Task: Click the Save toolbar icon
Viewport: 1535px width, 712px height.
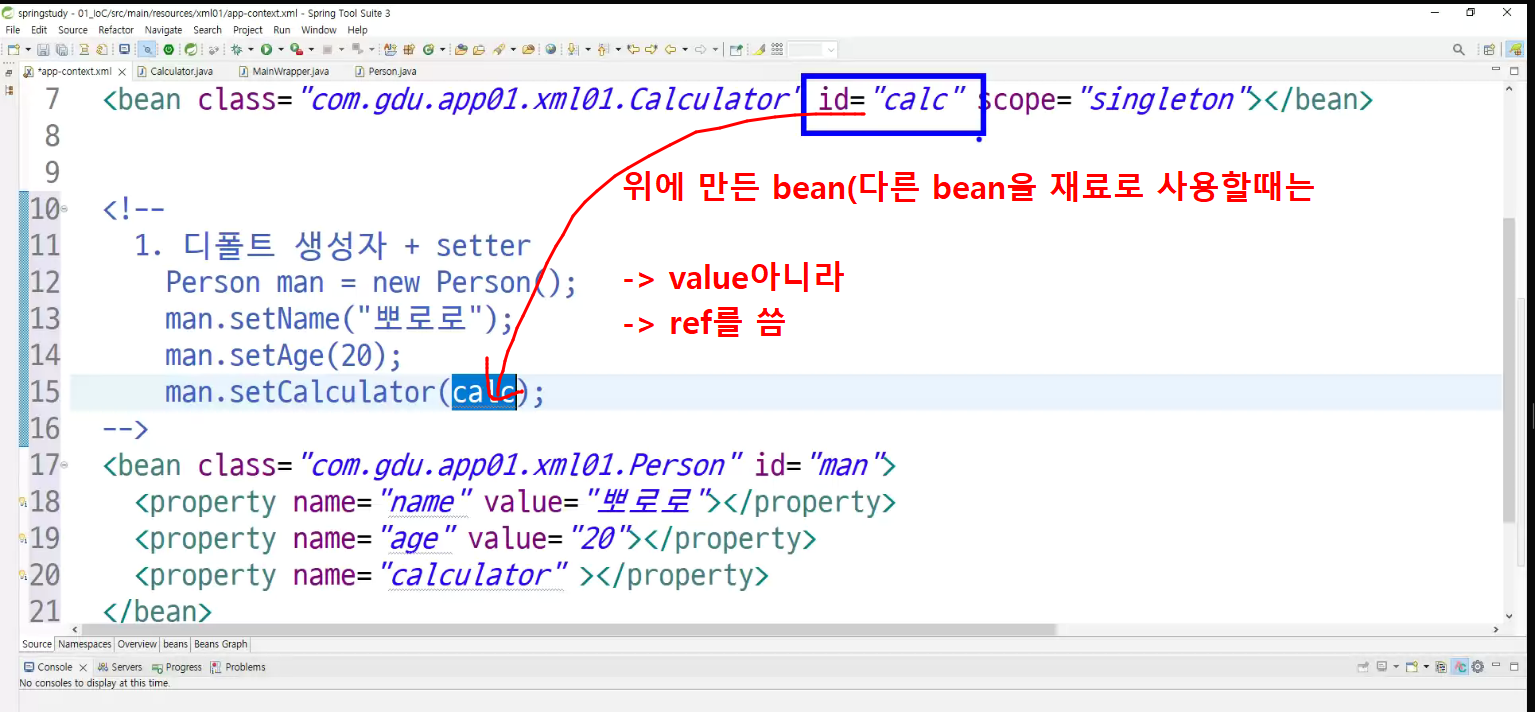Action: click(43, 49)
